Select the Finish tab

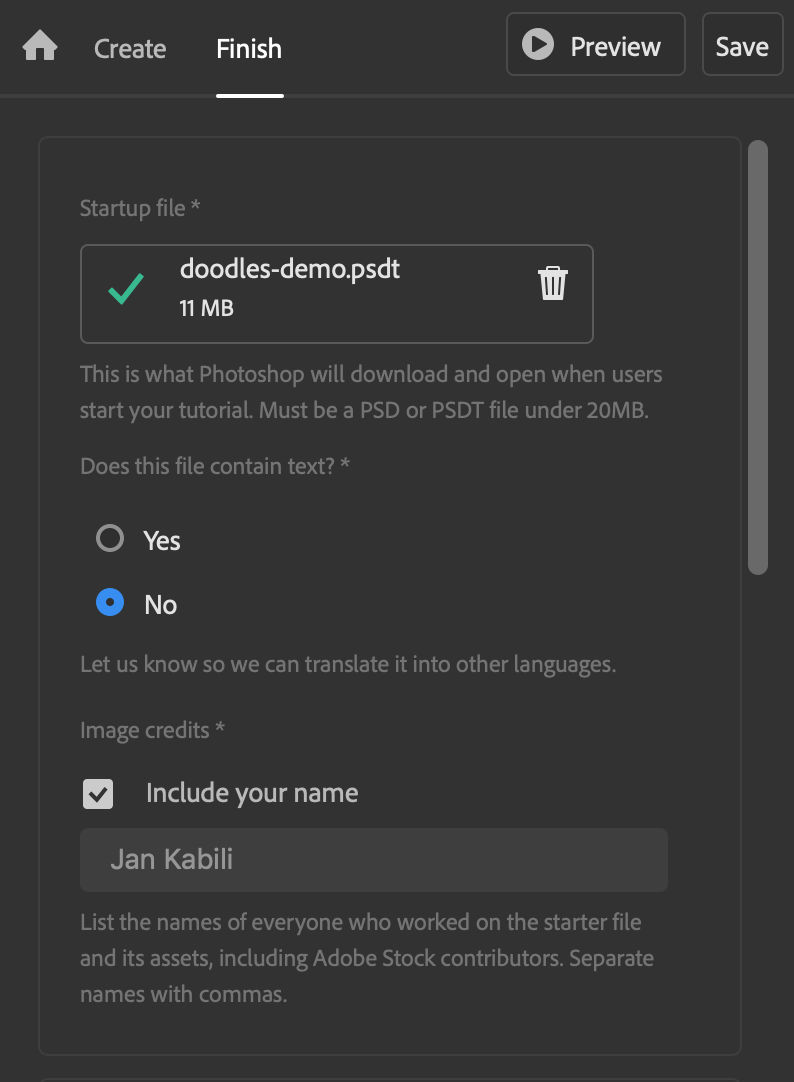click(249, 48)
